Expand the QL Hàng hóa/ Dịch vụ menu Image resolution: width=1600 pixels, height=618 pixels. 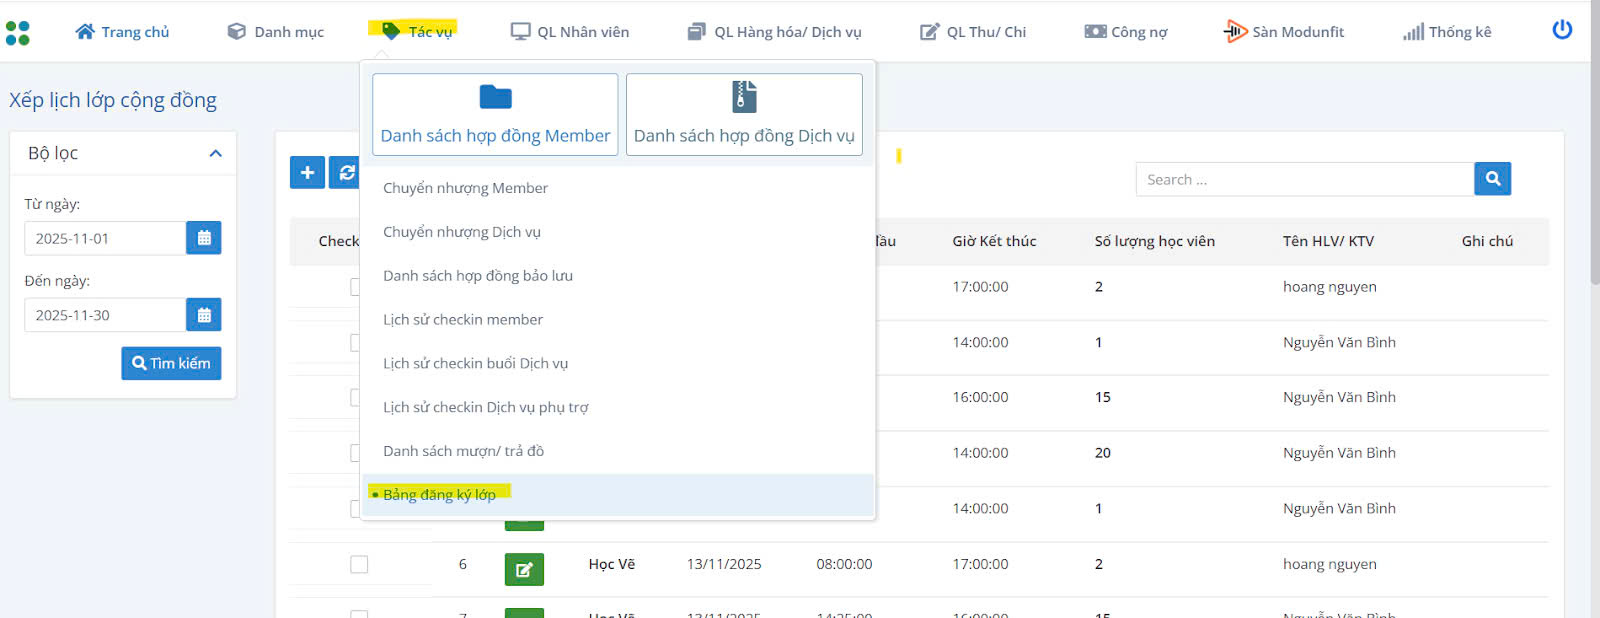pyautogui.click(x=775, y=32)
